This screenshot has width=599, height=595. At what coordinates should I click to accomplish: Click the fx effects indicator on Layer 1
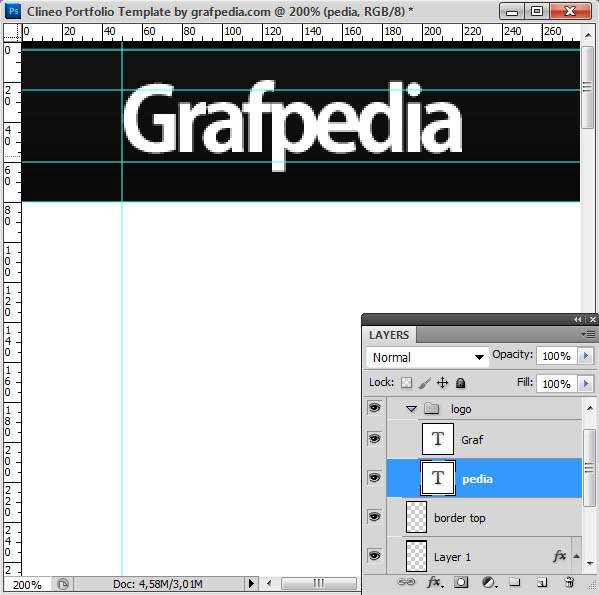559,556
